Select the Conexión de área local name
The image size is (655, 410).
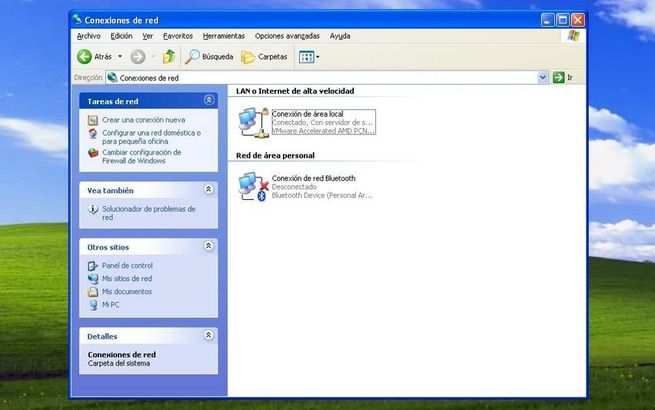[x=307, y=114]
